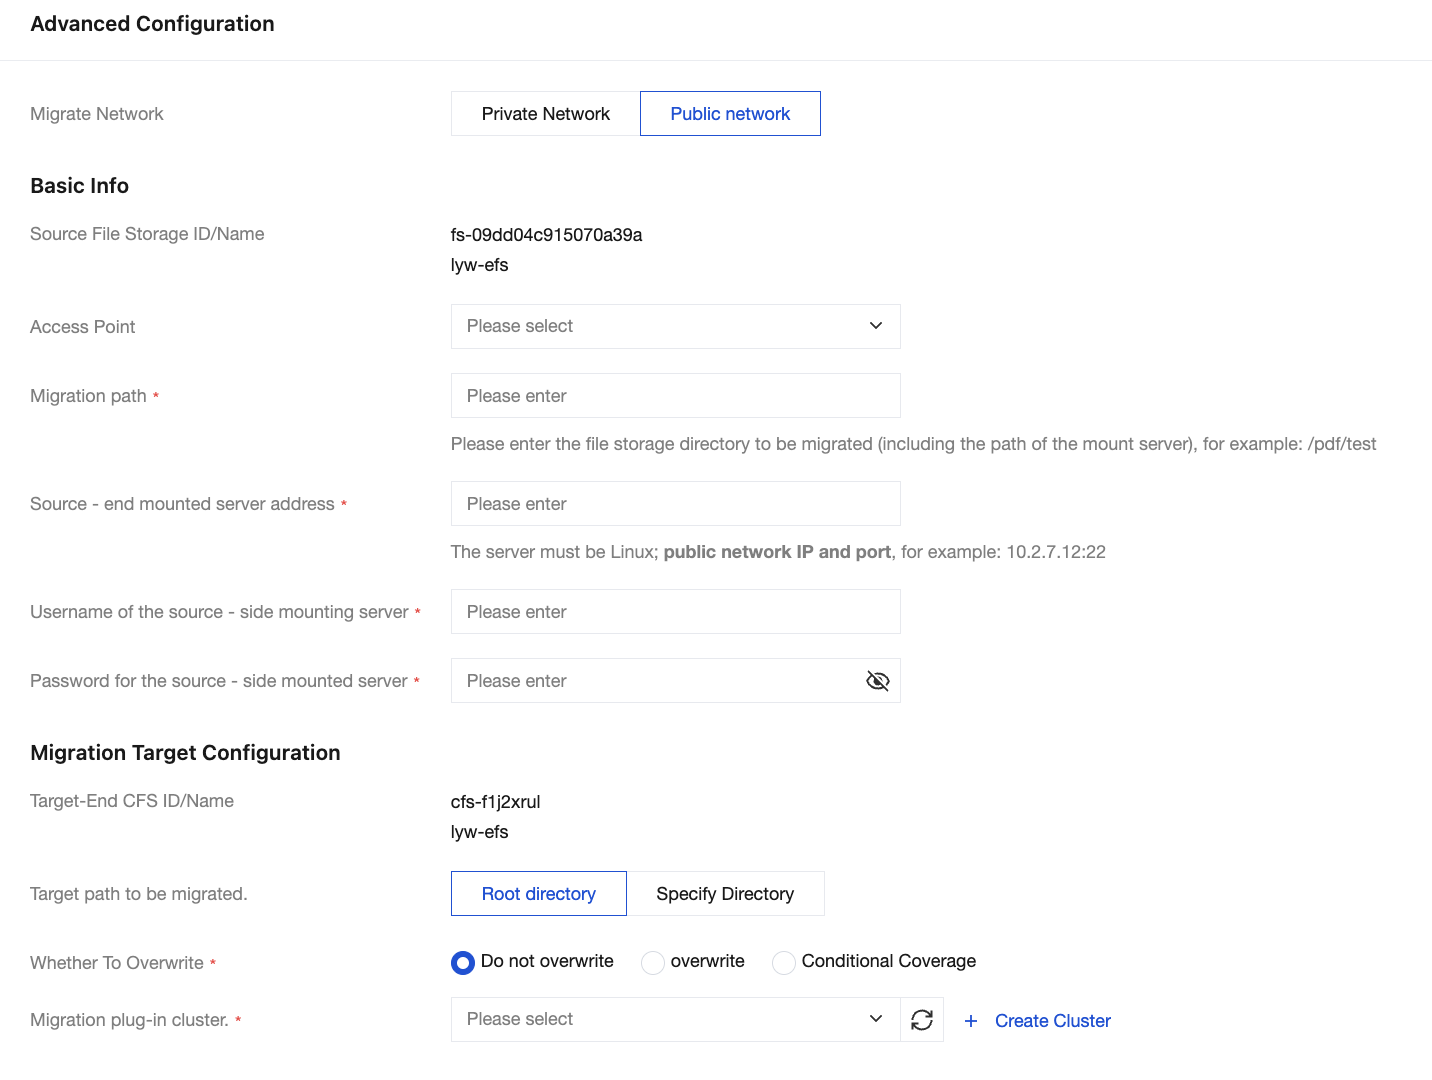Image resolution: width=1432 pixels, height=1080 pixels.
Task: Focus the Migration path input field
Action: [675, 396]
